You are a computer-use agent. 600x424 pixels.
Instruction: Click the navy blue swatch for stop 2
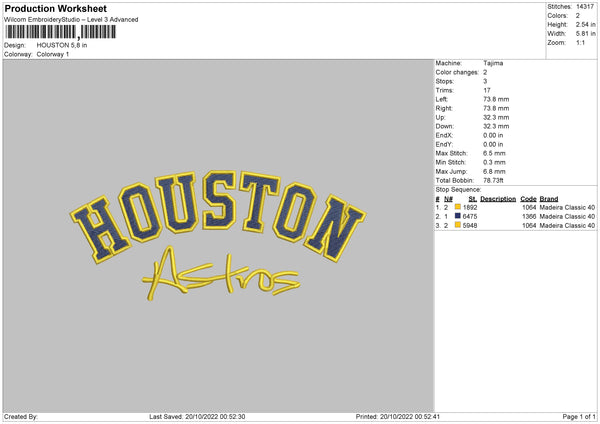tap(458, 216)
